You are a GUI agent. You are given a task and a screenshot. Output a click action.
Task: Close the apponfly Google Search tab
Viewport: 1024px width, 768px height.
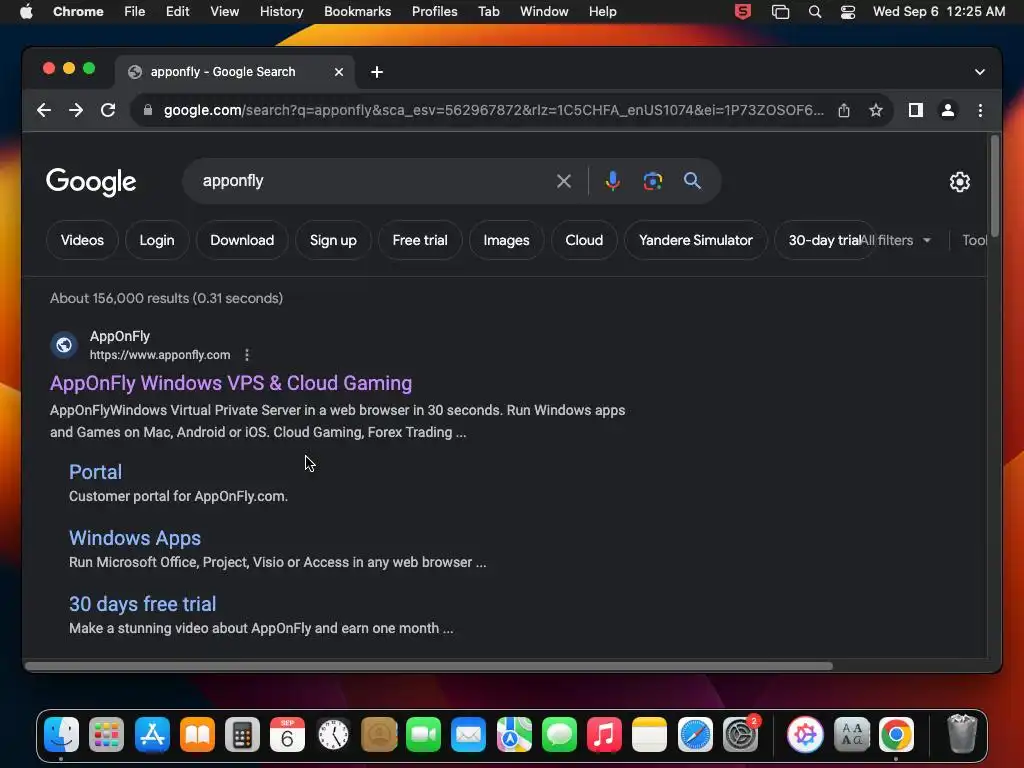click(x=338, y=72)
